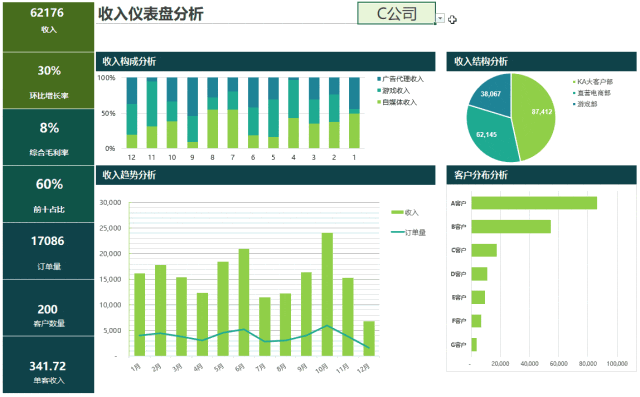
Task: Click the G客户 horizontal bar
Action: [x=474, y=345]
